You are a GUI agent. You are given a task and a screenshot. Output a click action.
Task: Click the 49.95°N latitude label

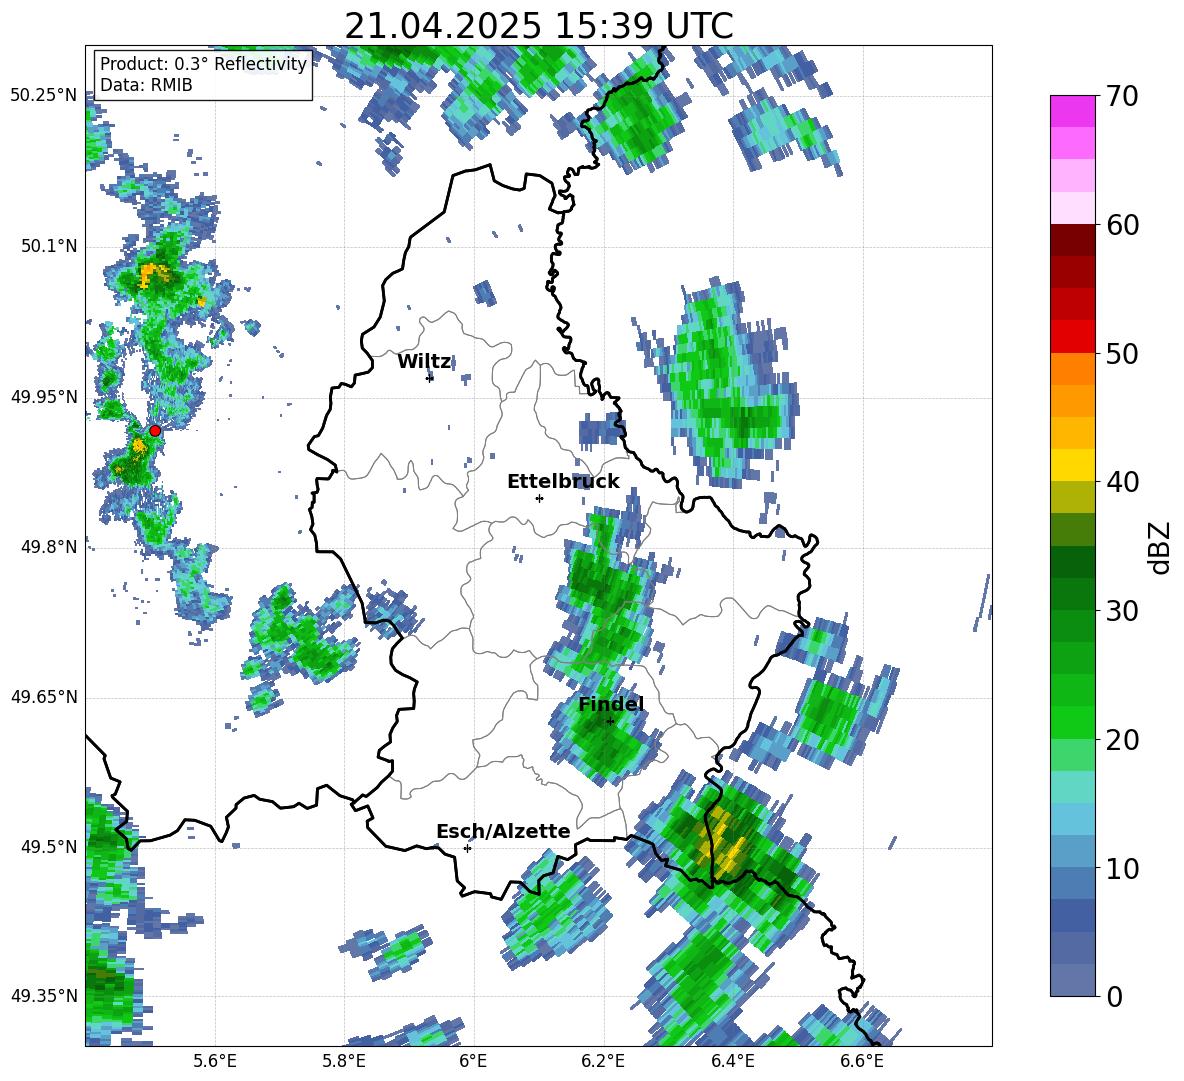pyautogui.click(x=44, y=397)
